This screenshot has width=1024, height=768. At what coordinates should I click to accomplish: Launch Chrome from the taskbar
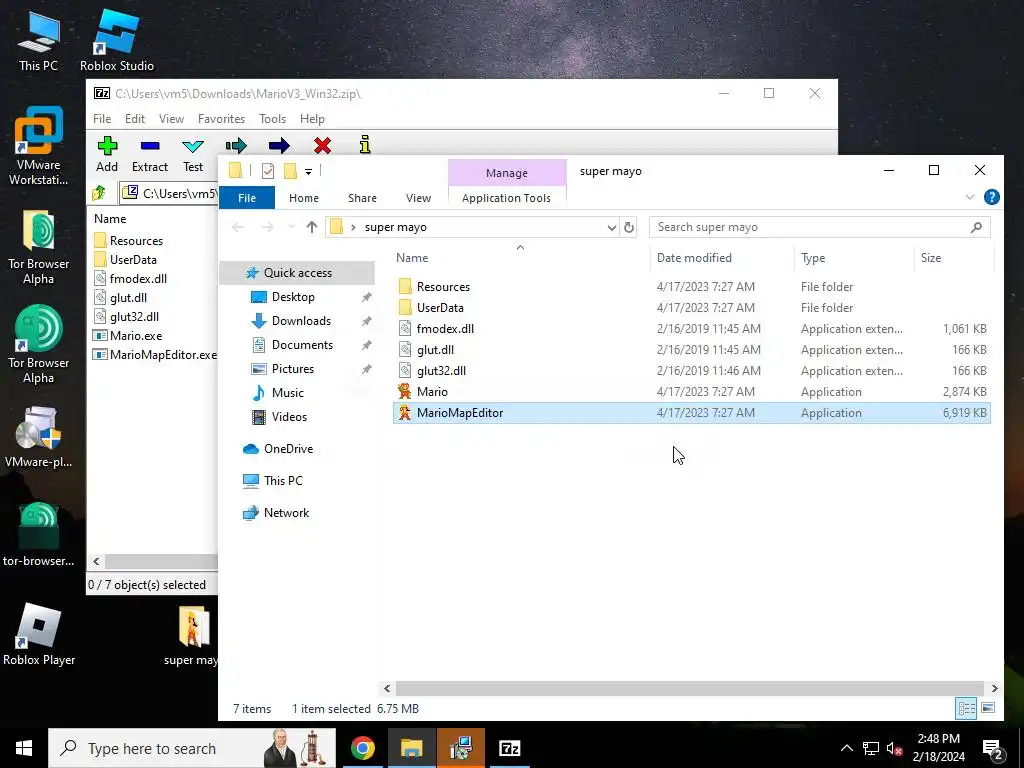[x=362, y=748]
